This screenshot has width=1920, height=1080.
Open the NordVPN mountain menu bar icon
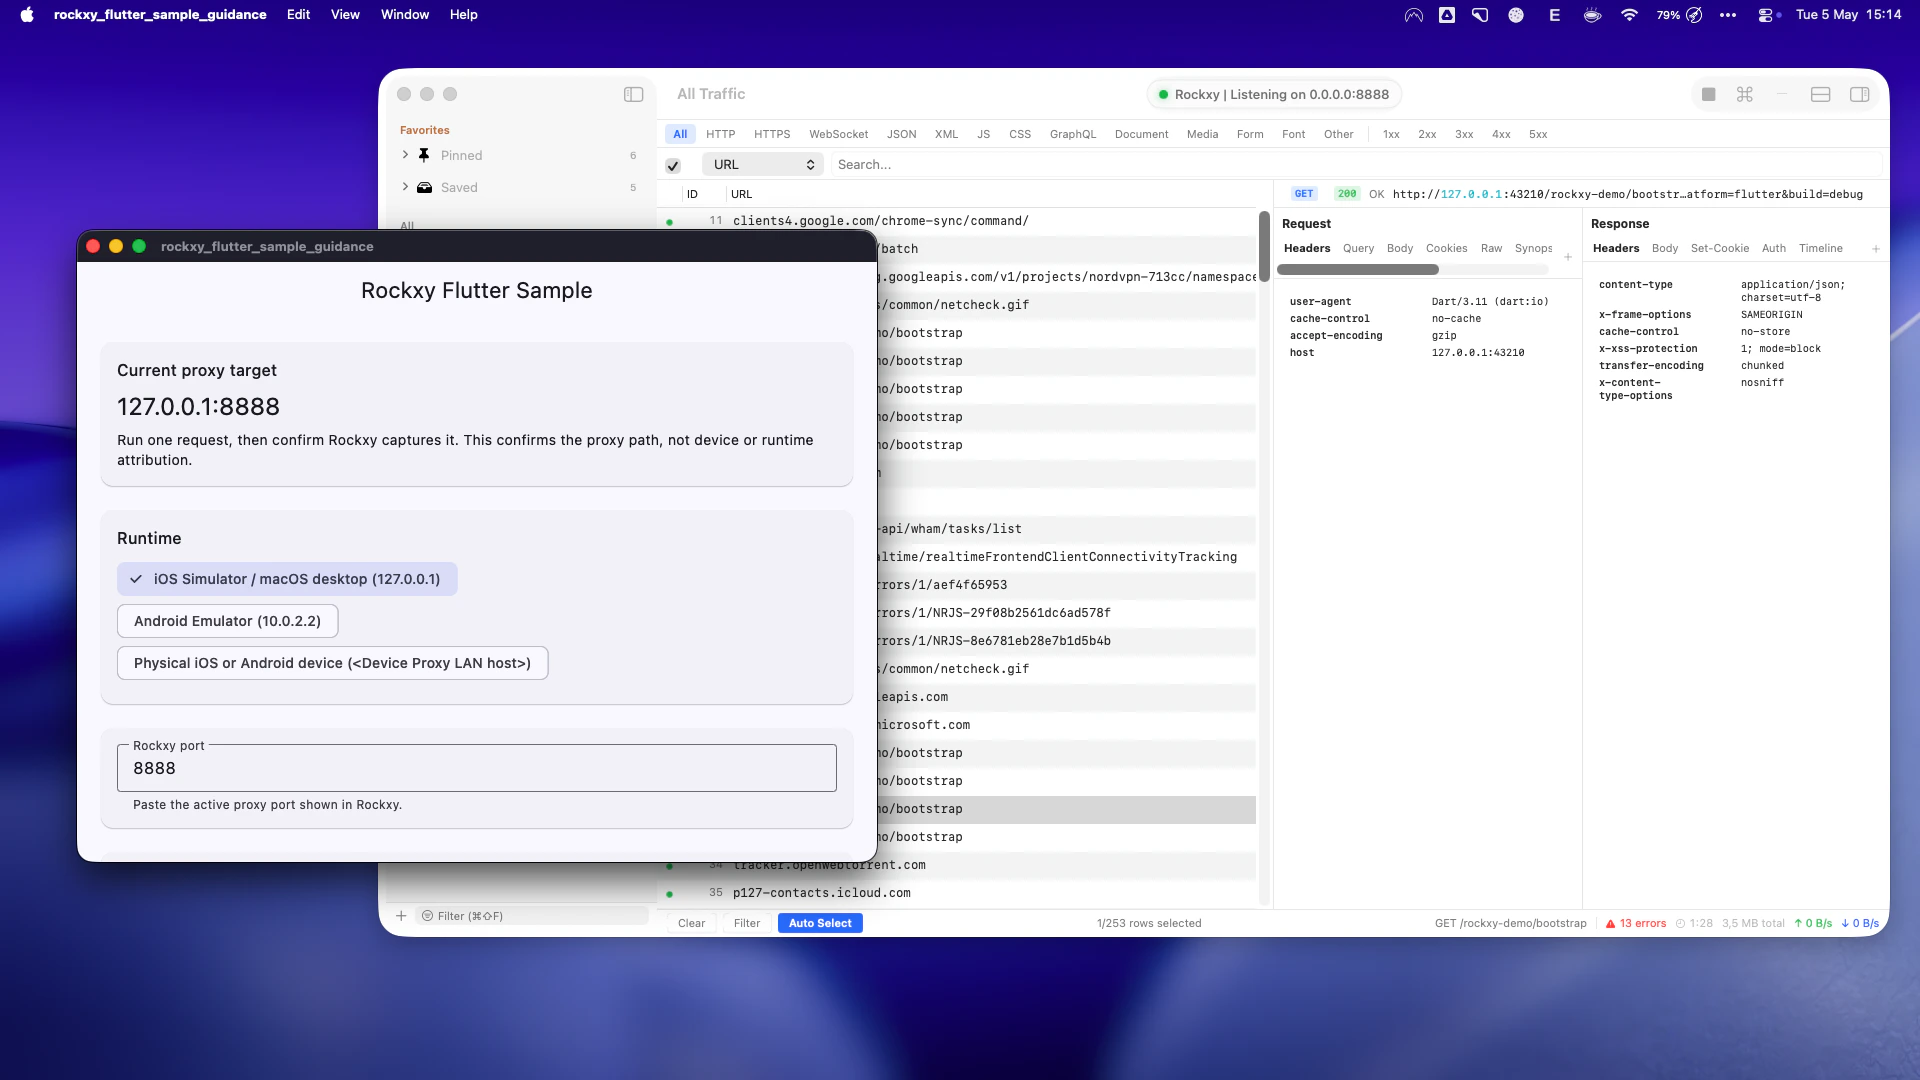click(x=1413, y=15)
